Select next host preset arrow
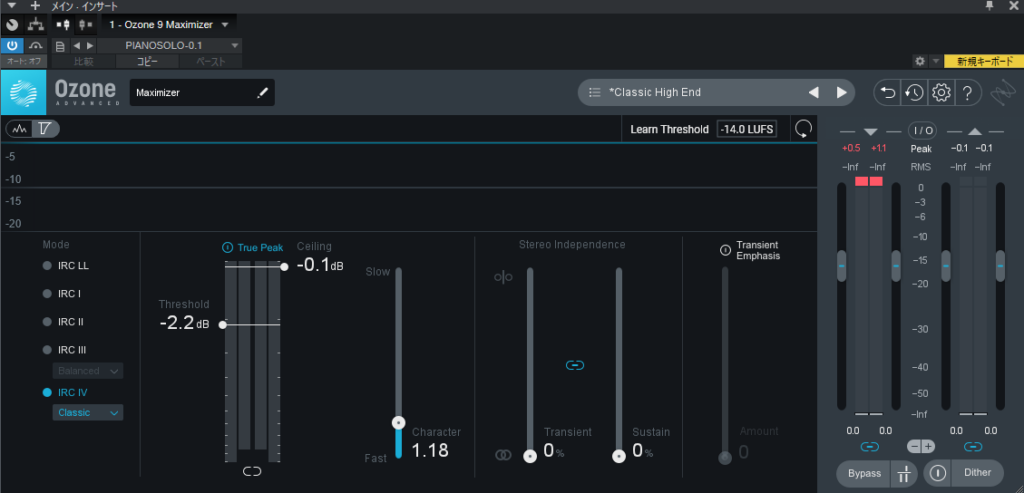The height and width of the screenshot is (493, 1024). click(x=89, y=46)
